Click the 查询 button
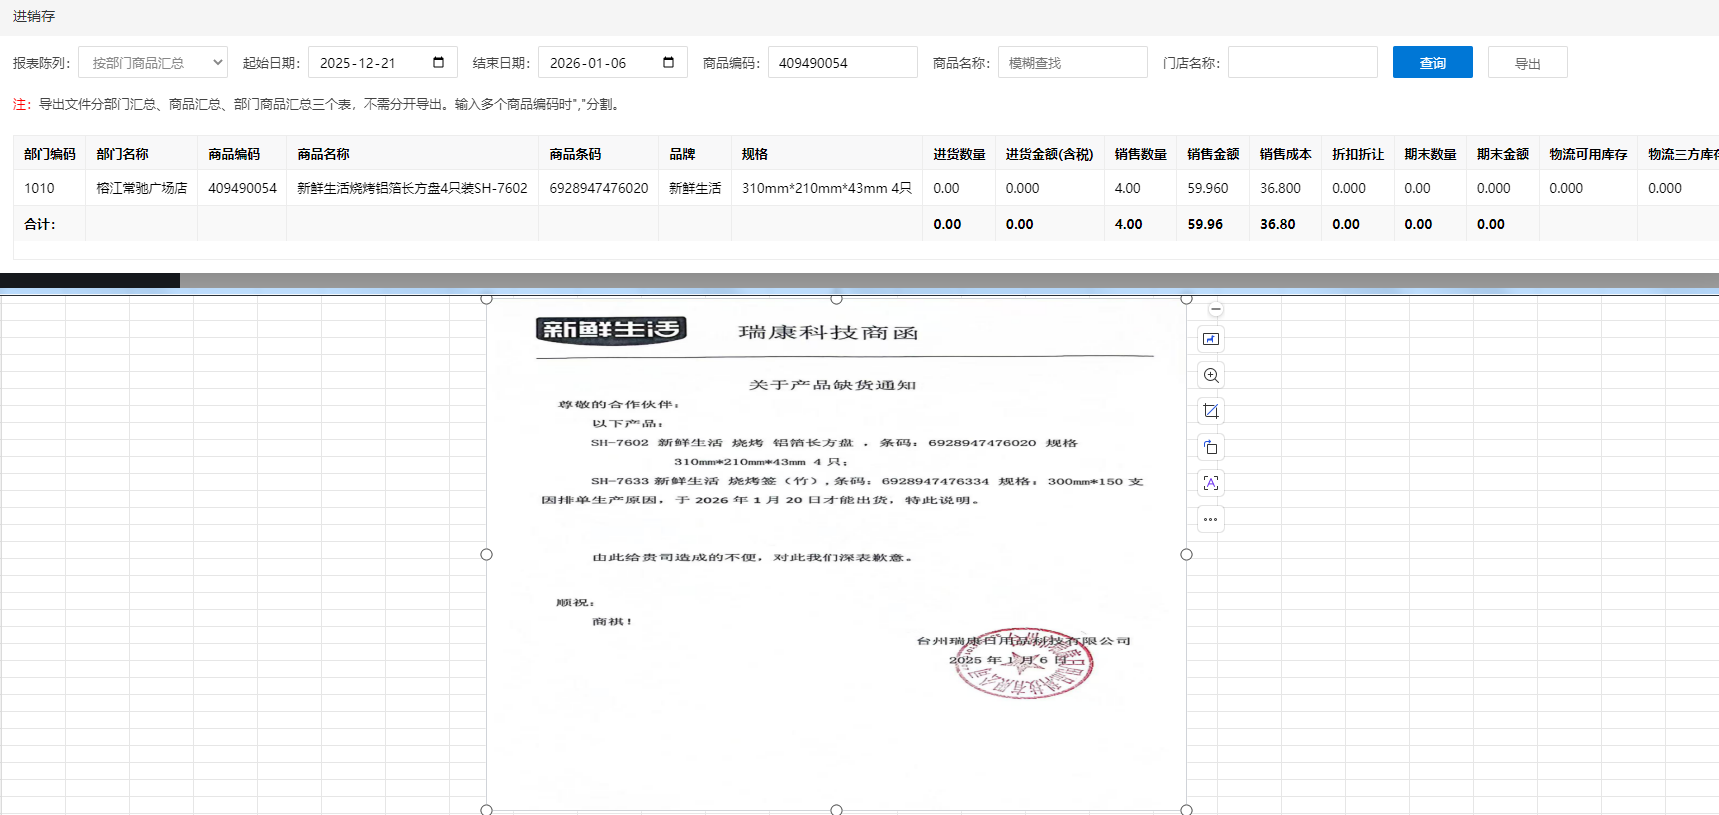1719x815 pixels. [x=1432, y=63]
